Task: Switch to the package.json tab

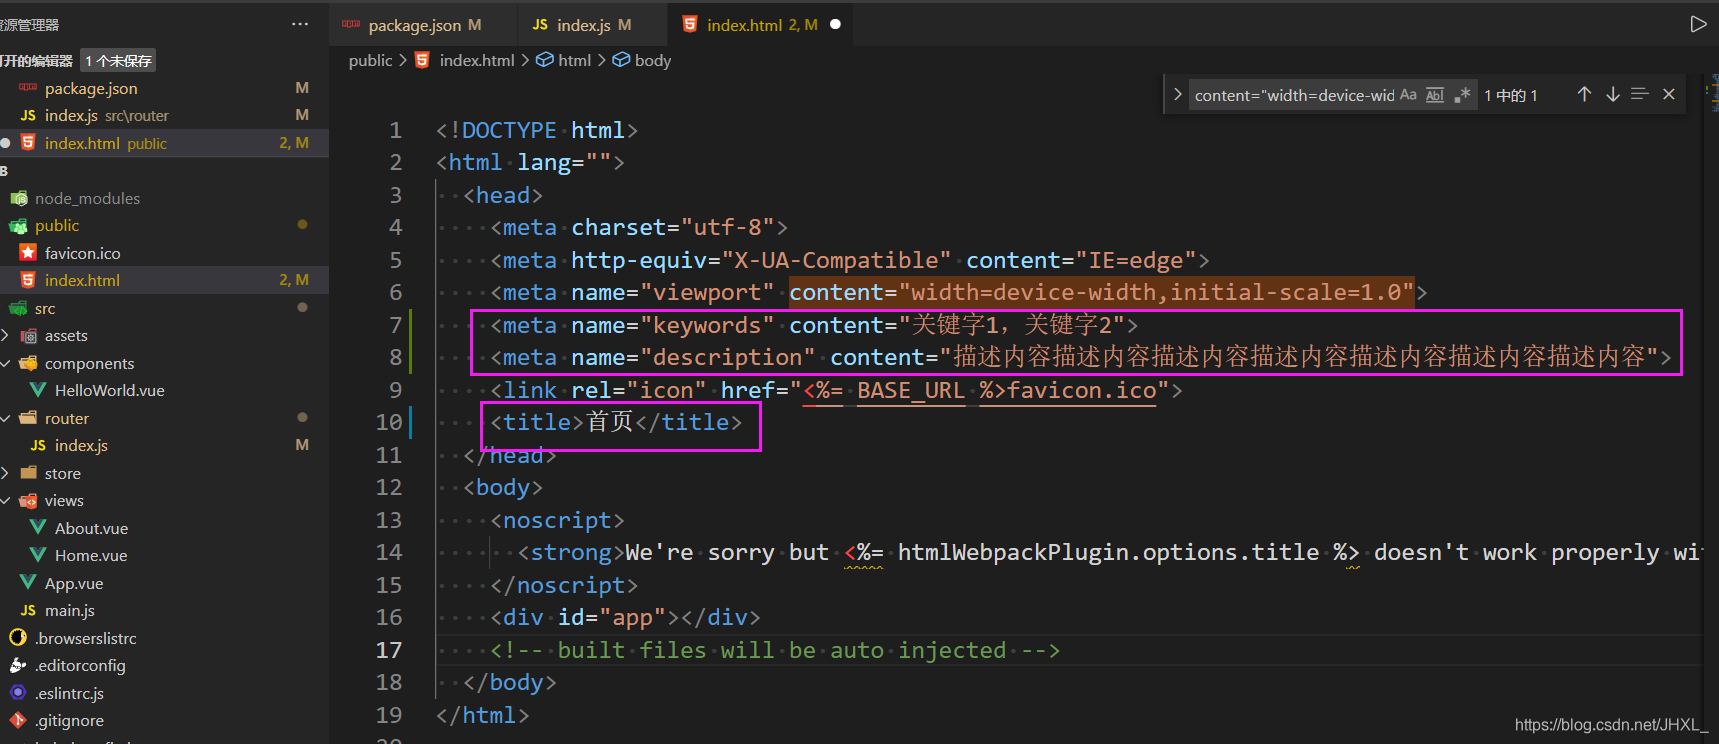Action: pos(424,24)
